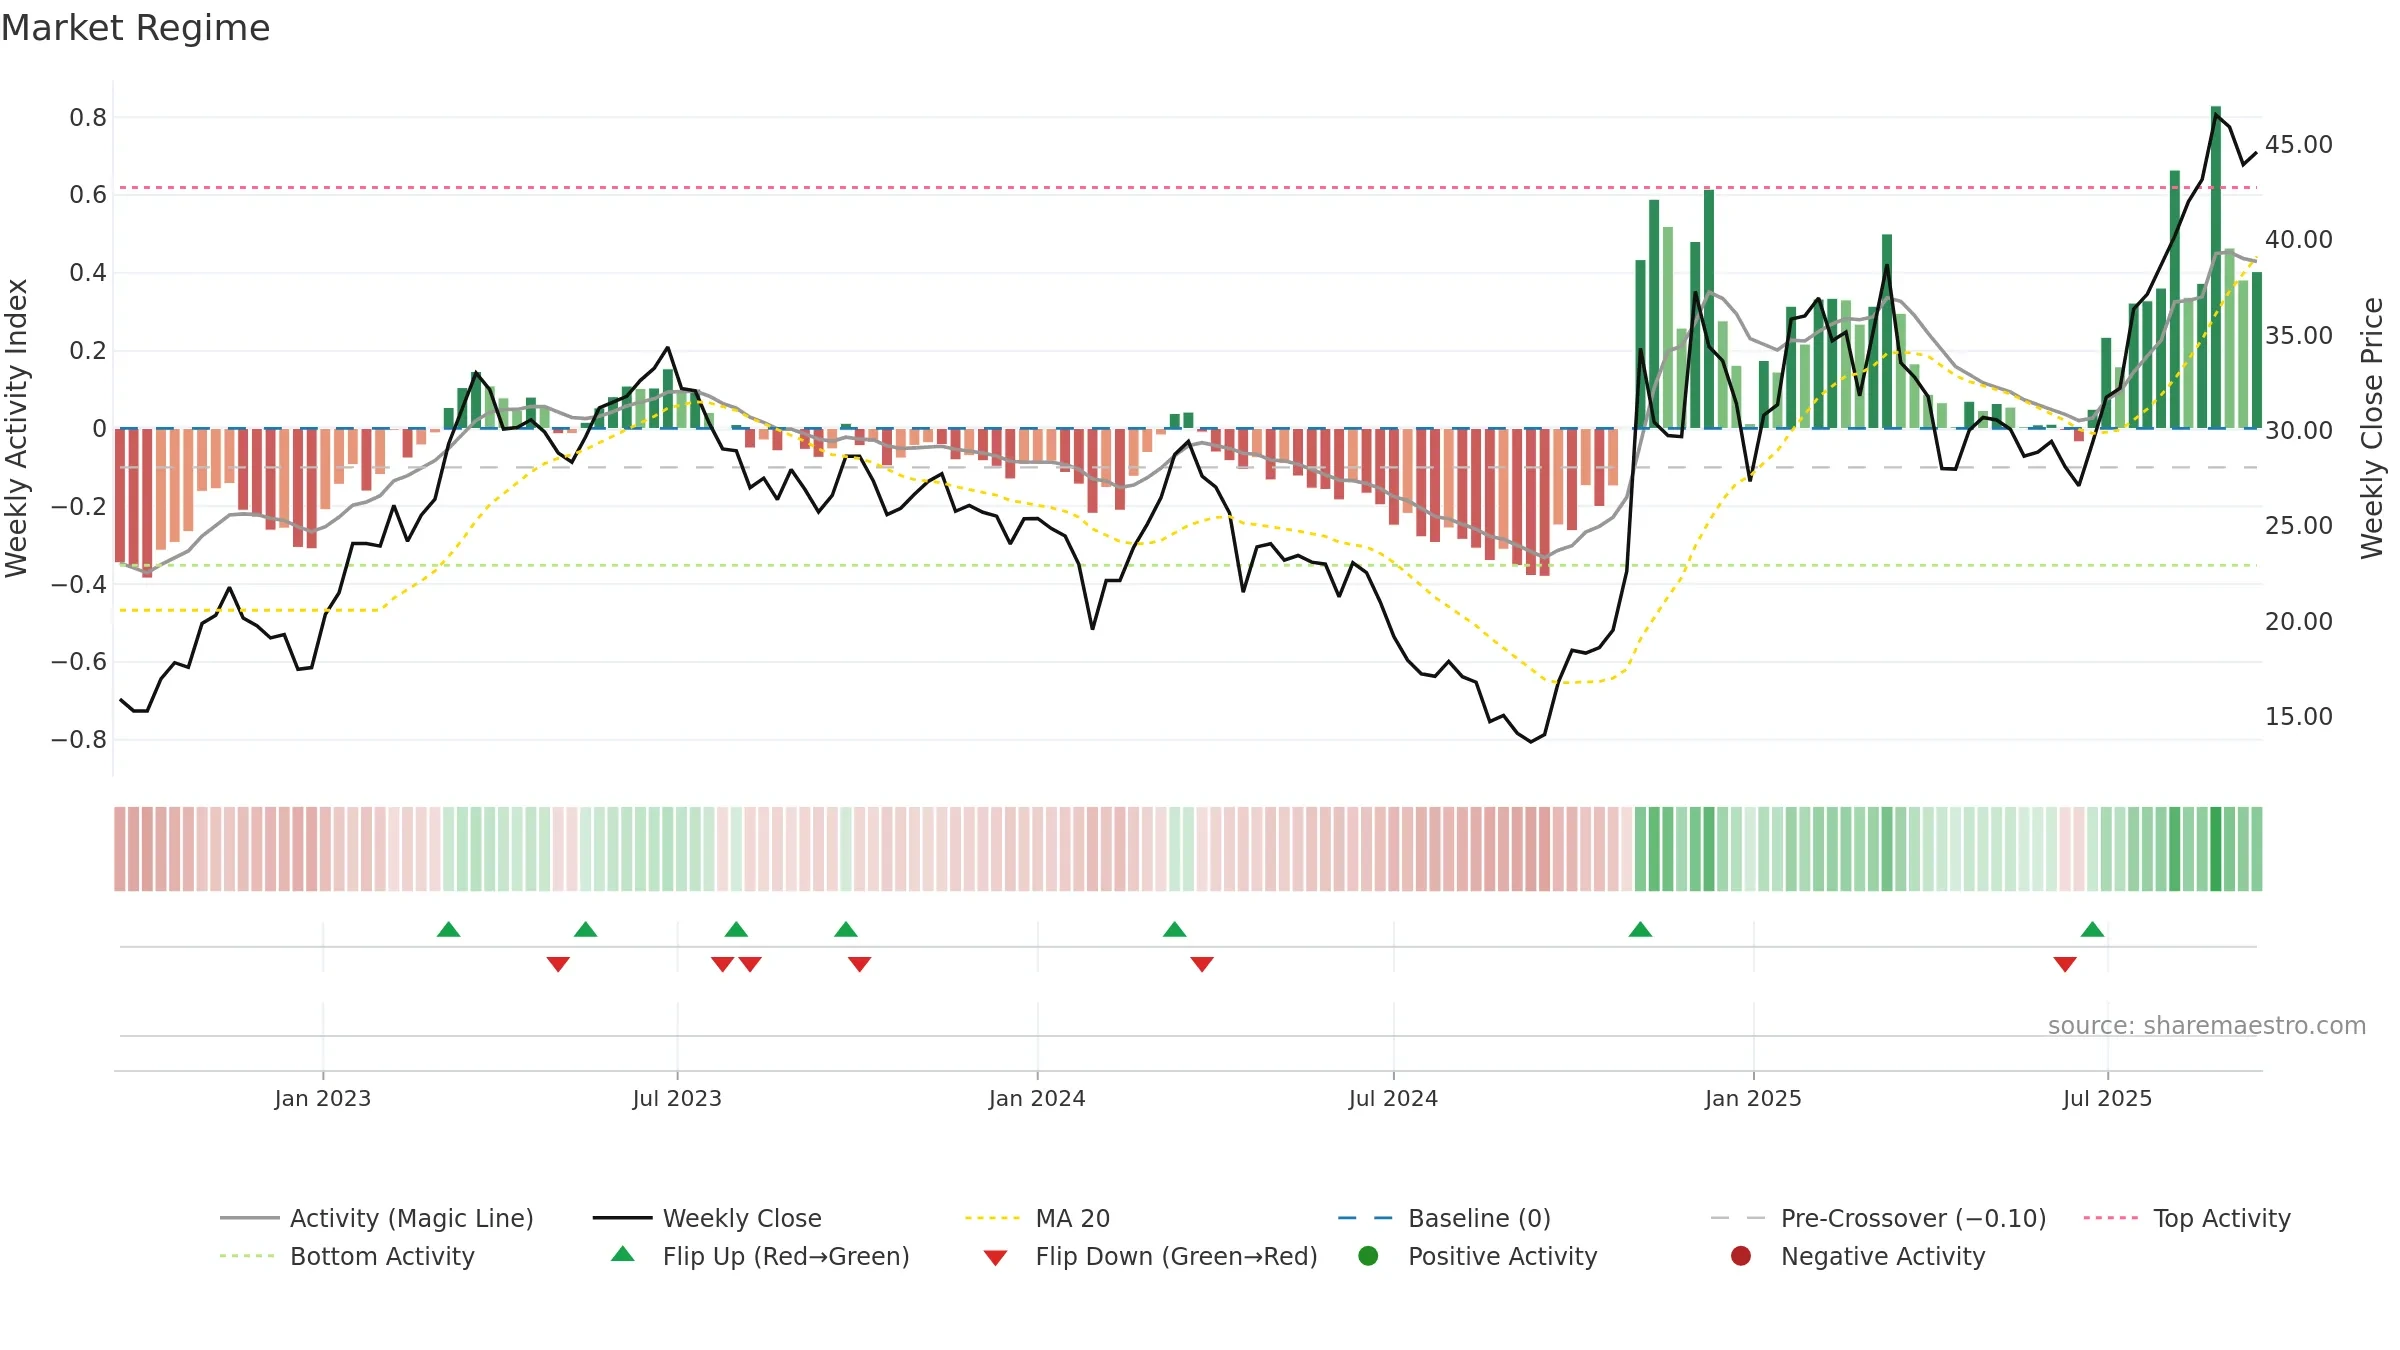Toggle the MA 20 legend entry
Viewport: 2400px width, 1350px height.
point(1037,1218)
